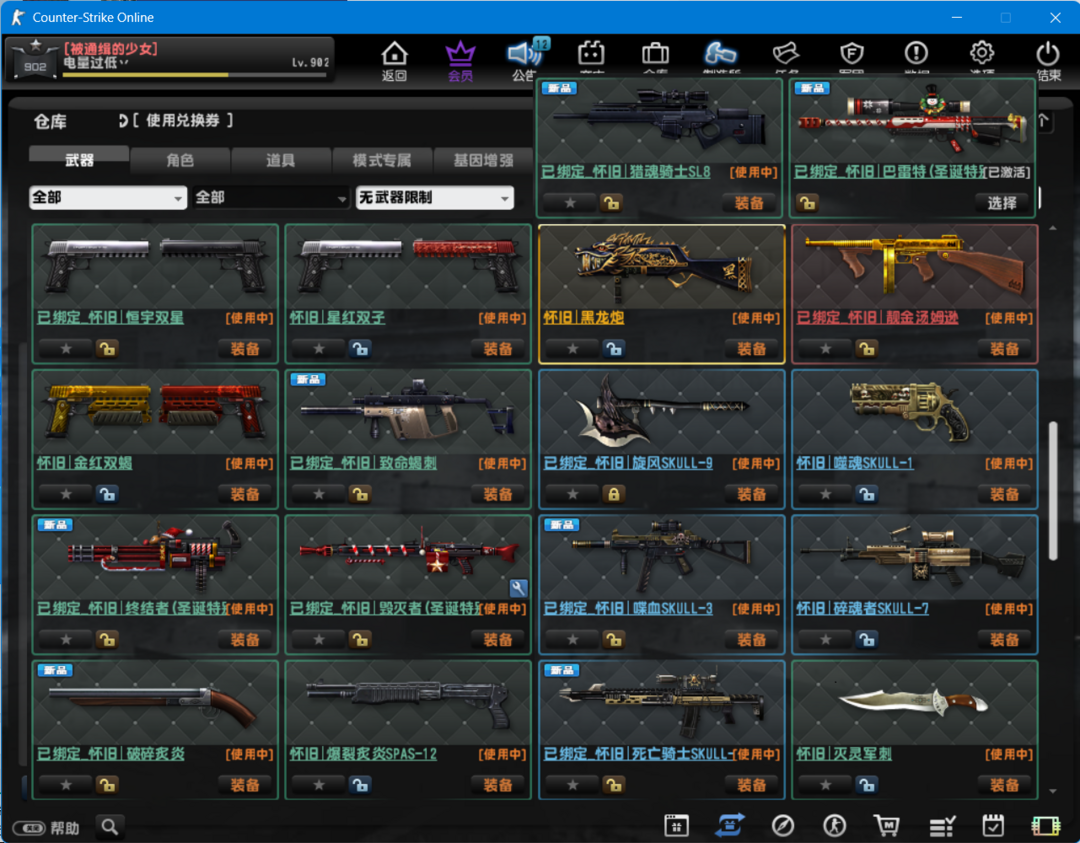Toggle favorite star on 金红双蝎 card
Screen dimensions: 1080x843
pyautogui.click(x=65, y=494)
